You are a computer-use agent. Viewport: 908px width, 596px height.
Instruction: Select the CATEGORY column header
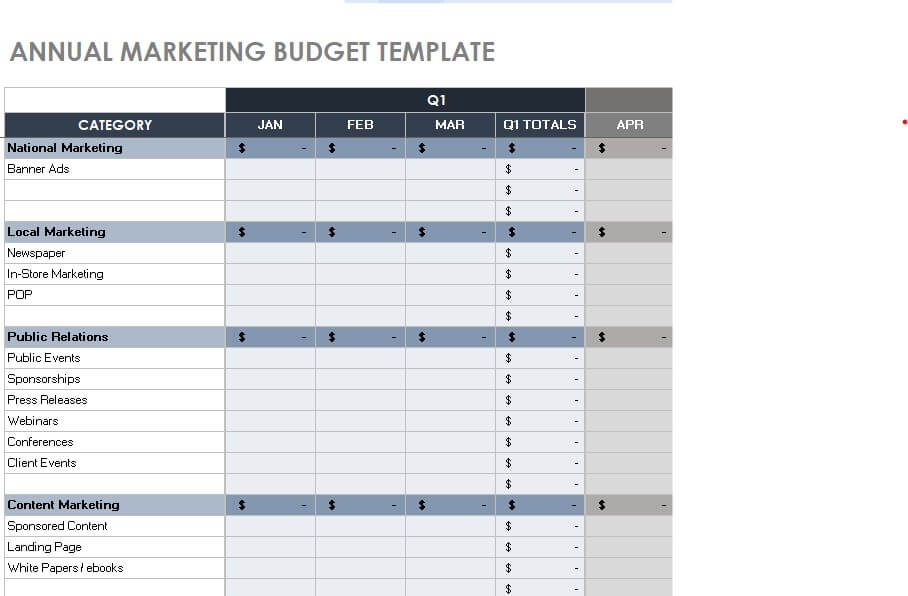tap(115, 125)
